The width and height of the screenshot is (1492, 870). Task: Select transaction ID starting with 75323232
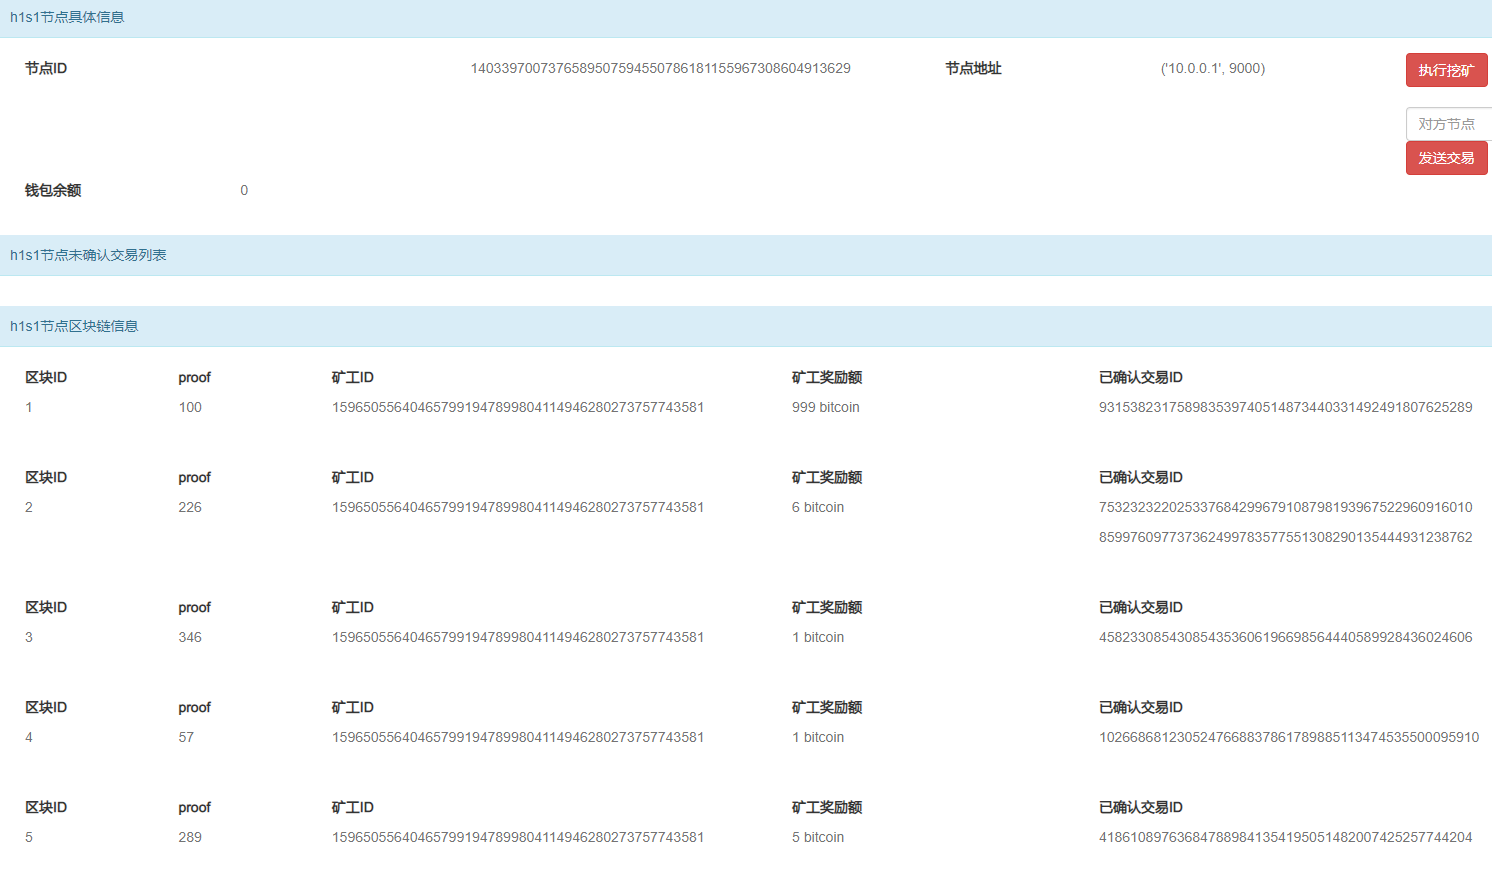[1286, 507]
